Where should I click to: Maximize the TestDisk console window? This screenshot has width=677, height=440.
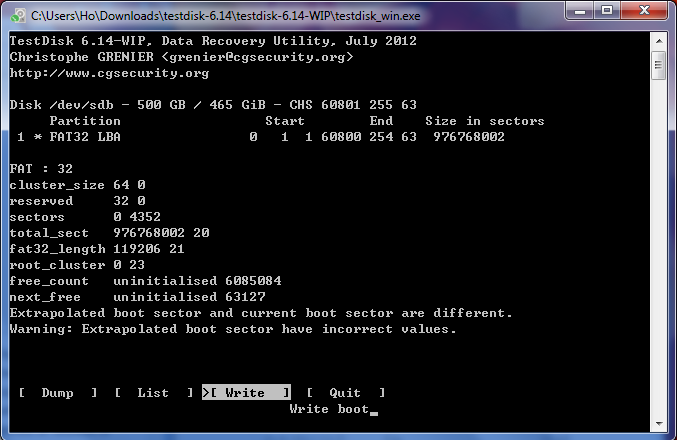point(607,11)
